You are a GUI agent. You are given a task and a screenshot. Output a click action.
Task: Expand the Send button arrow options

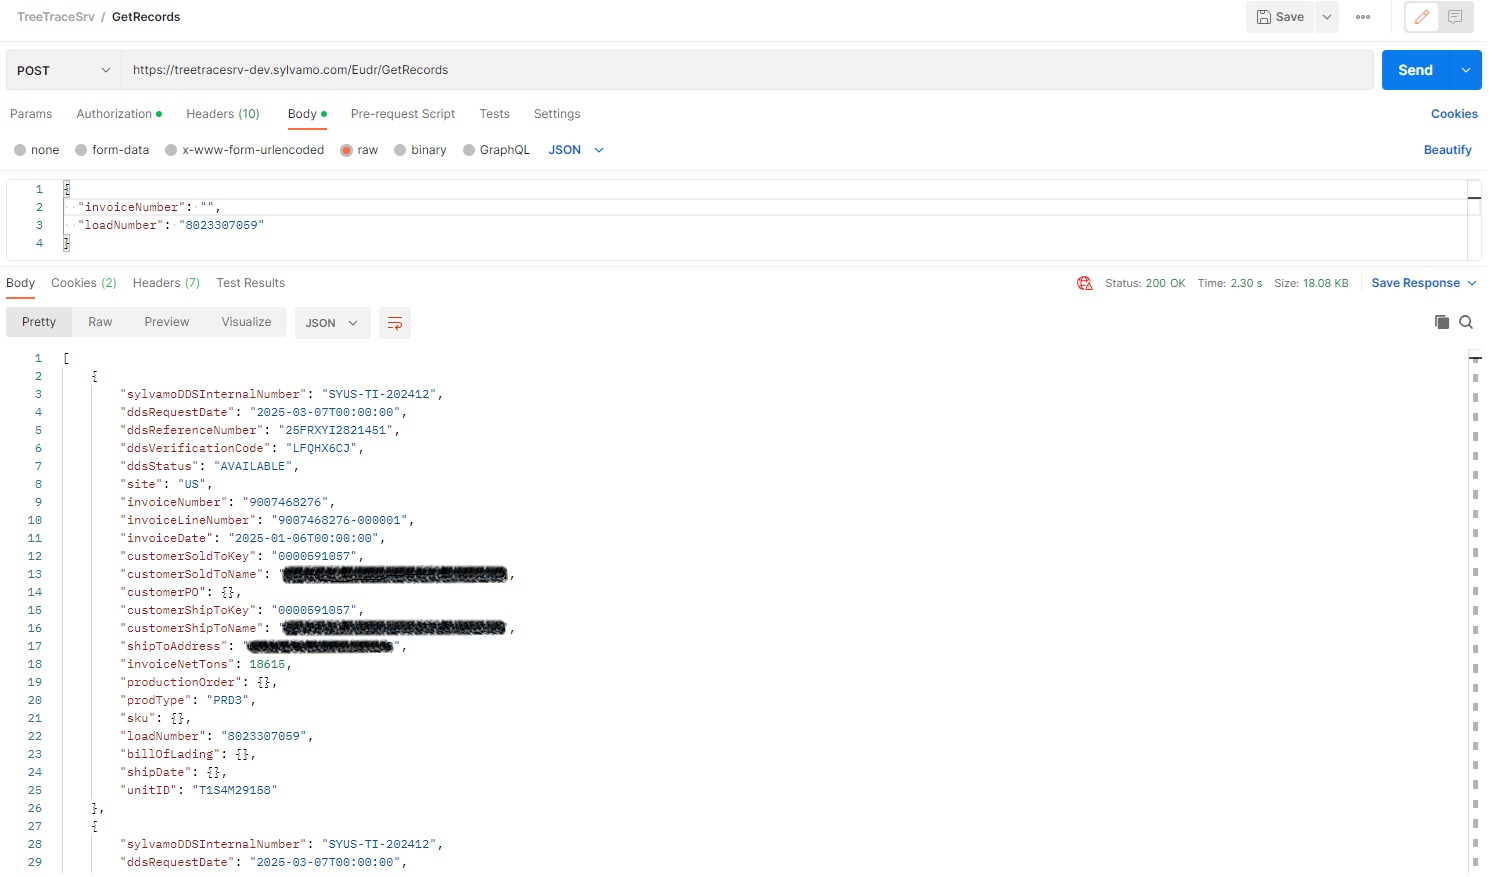click(x=1465, y=70)
